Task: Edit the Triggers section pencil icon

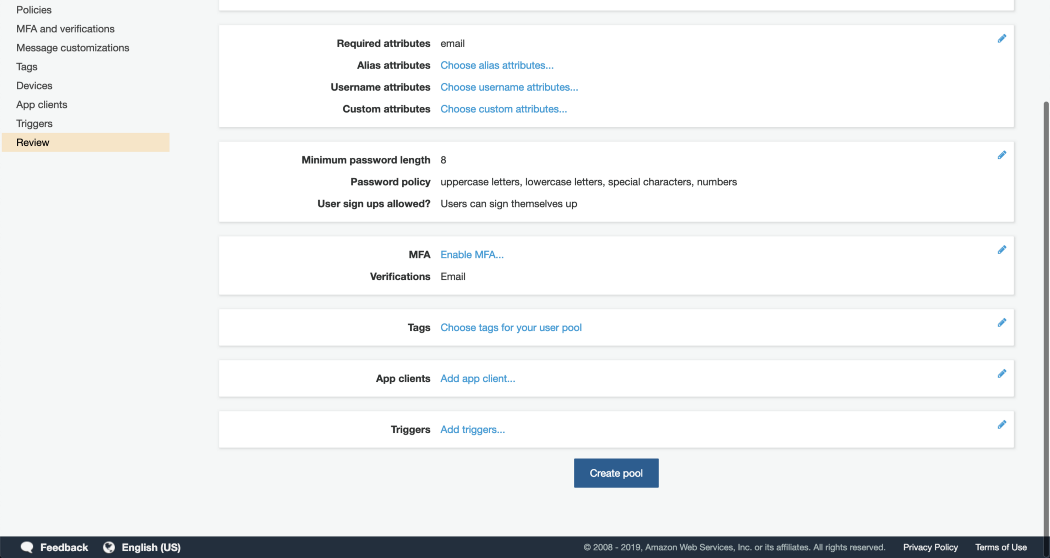Action: [1002, 425]
